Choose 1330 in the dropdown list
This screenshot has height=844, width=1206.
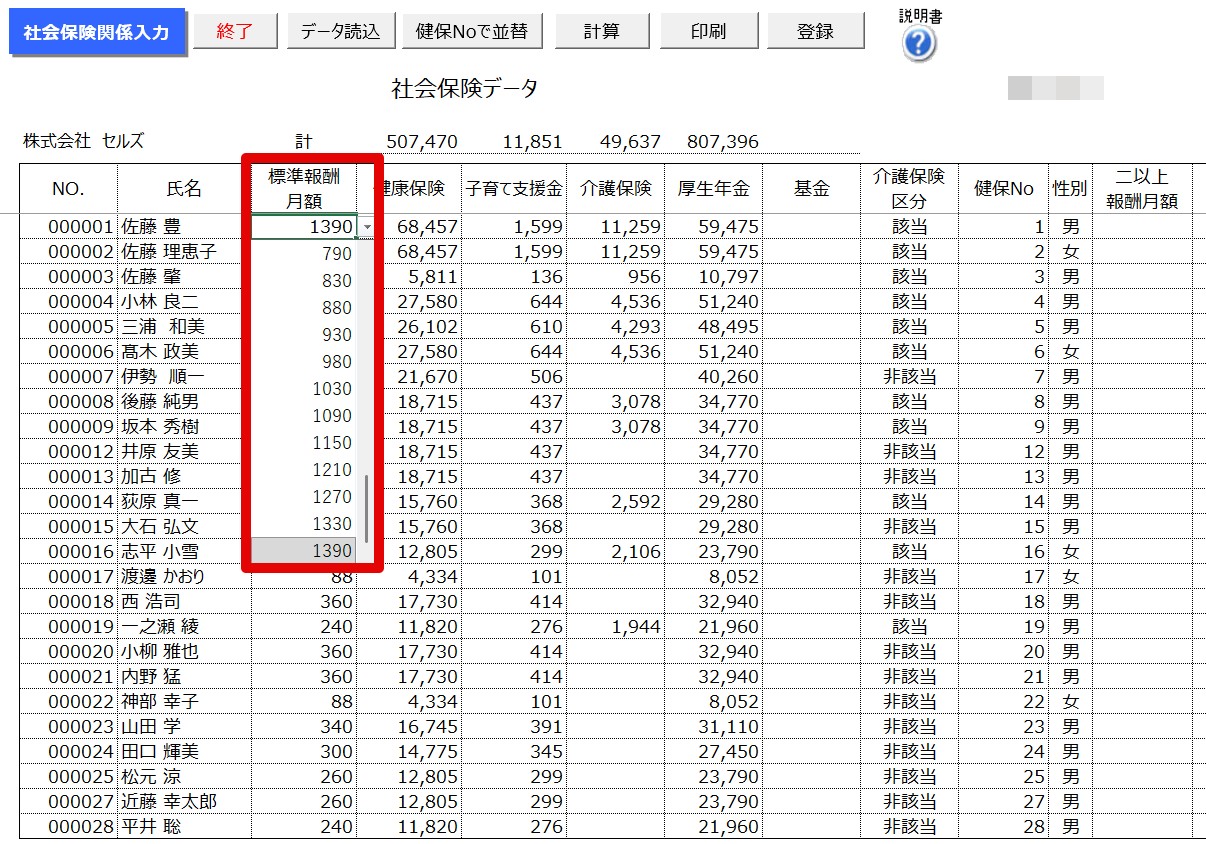coord(303,524)
